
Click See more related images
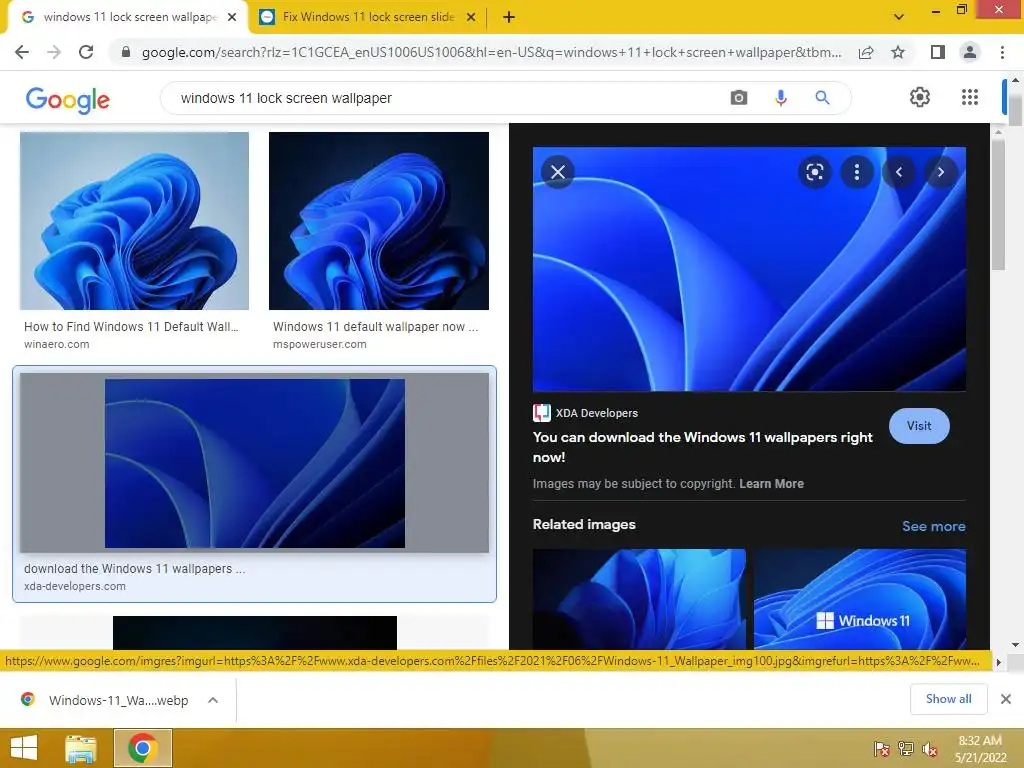click(x=933, y=526)
